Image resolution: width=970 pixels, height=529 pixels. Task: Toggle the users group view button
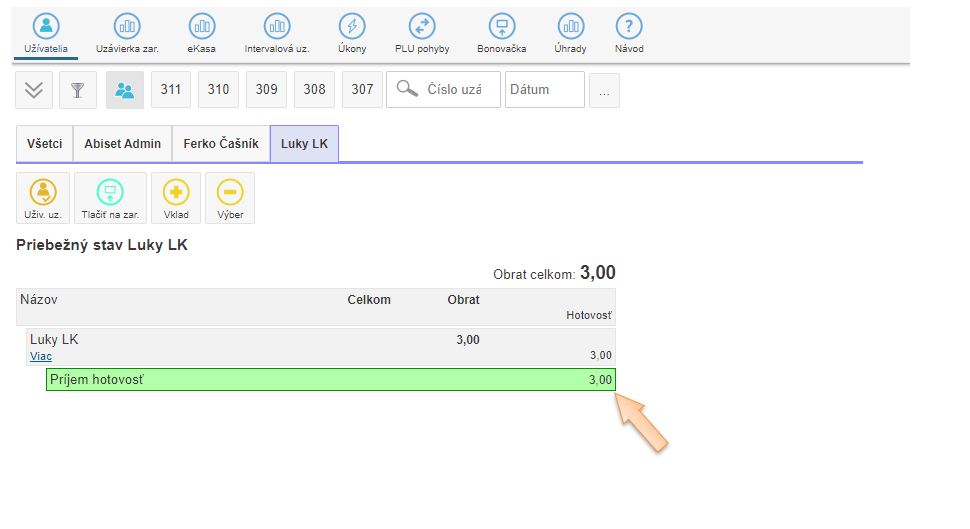point(125,90)
